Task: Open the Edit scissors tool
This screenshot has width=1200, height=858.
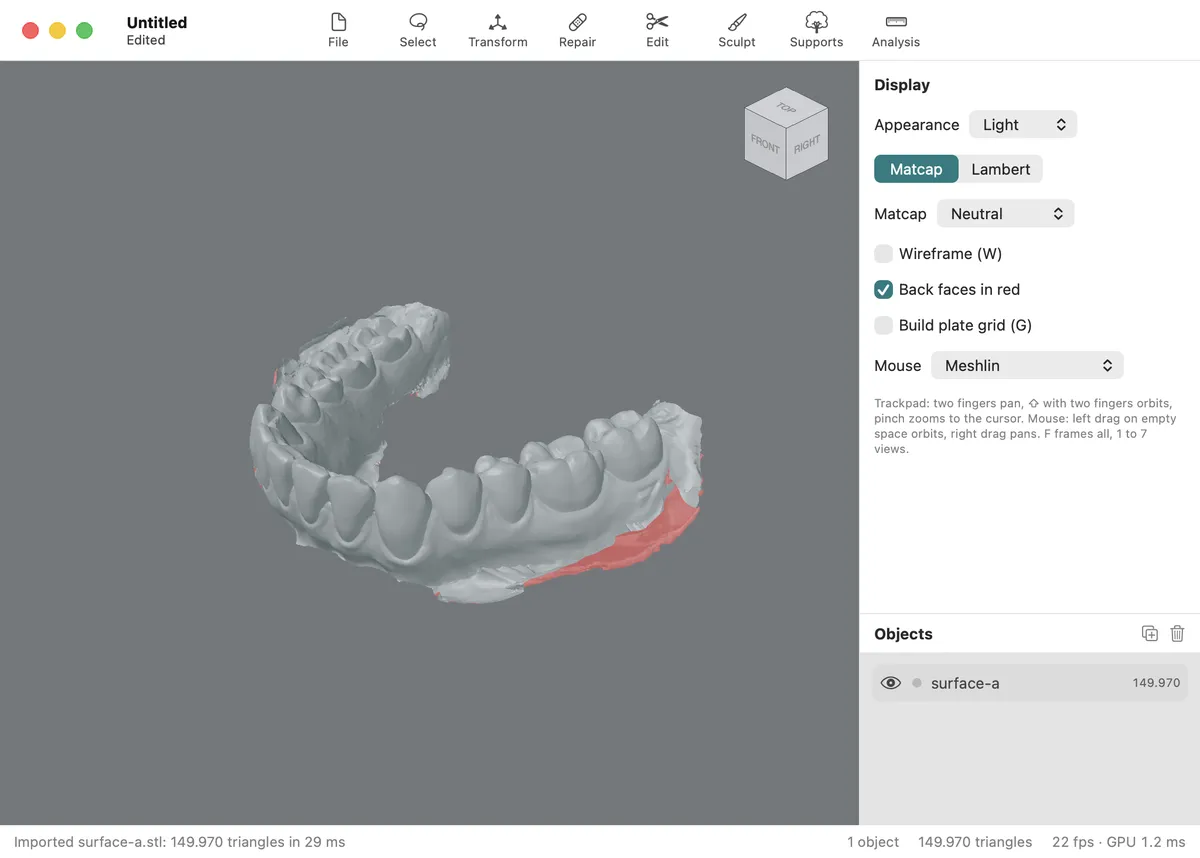Action: [657, 30]
